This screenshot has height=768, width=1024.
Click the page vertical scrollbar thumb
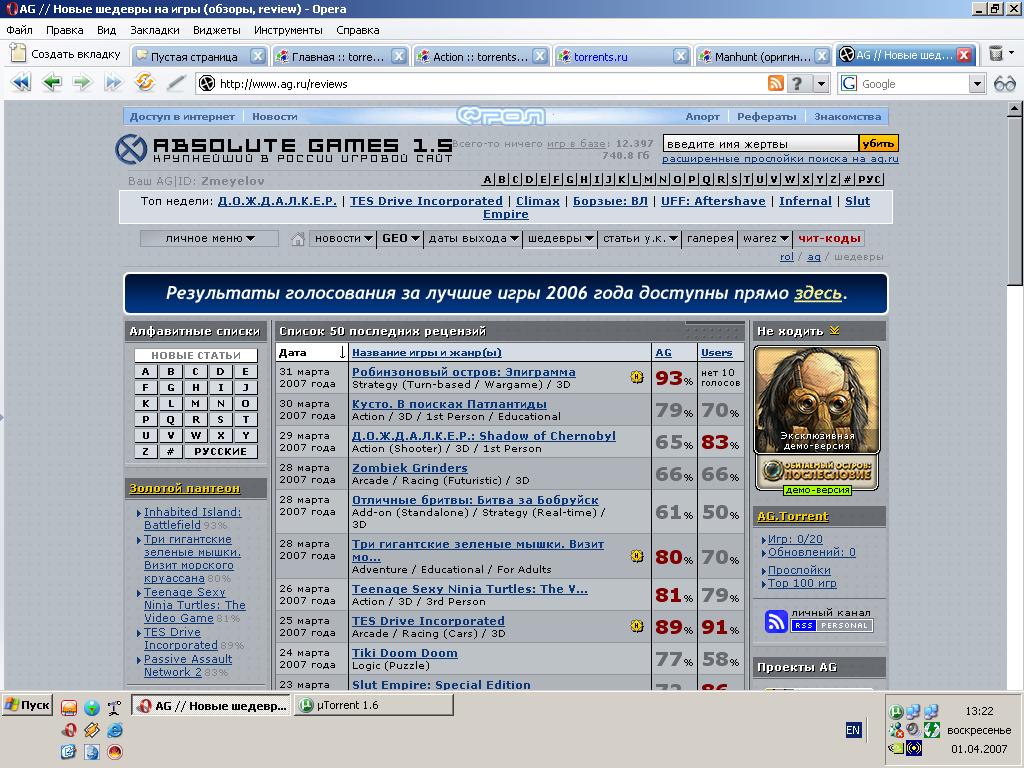1014,201
